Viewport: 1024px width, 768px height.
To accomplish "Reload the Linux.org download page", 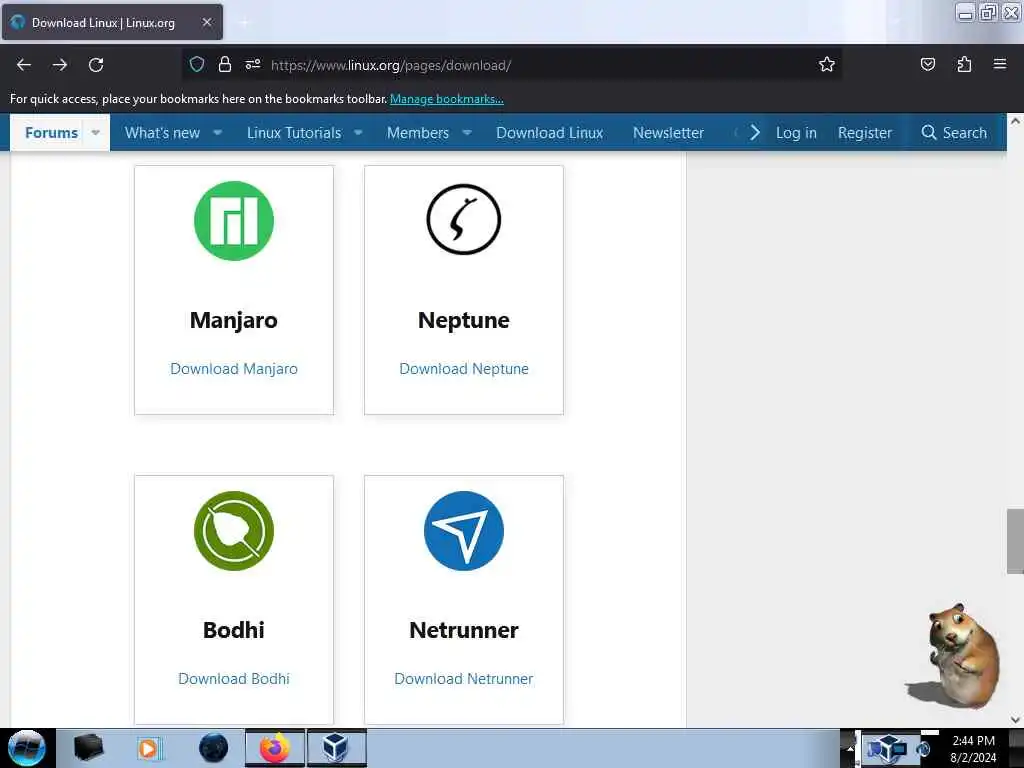I will 96,65.
